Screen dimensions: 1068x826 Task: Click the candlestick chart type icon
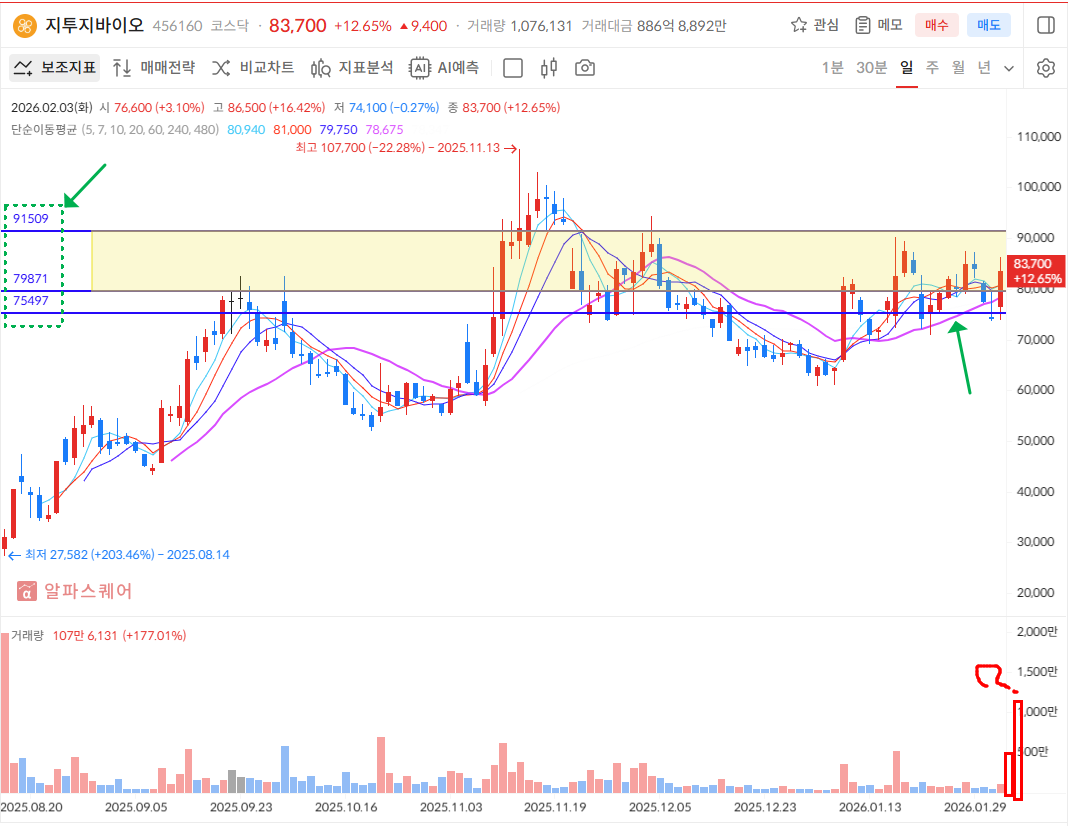(548, 68)
